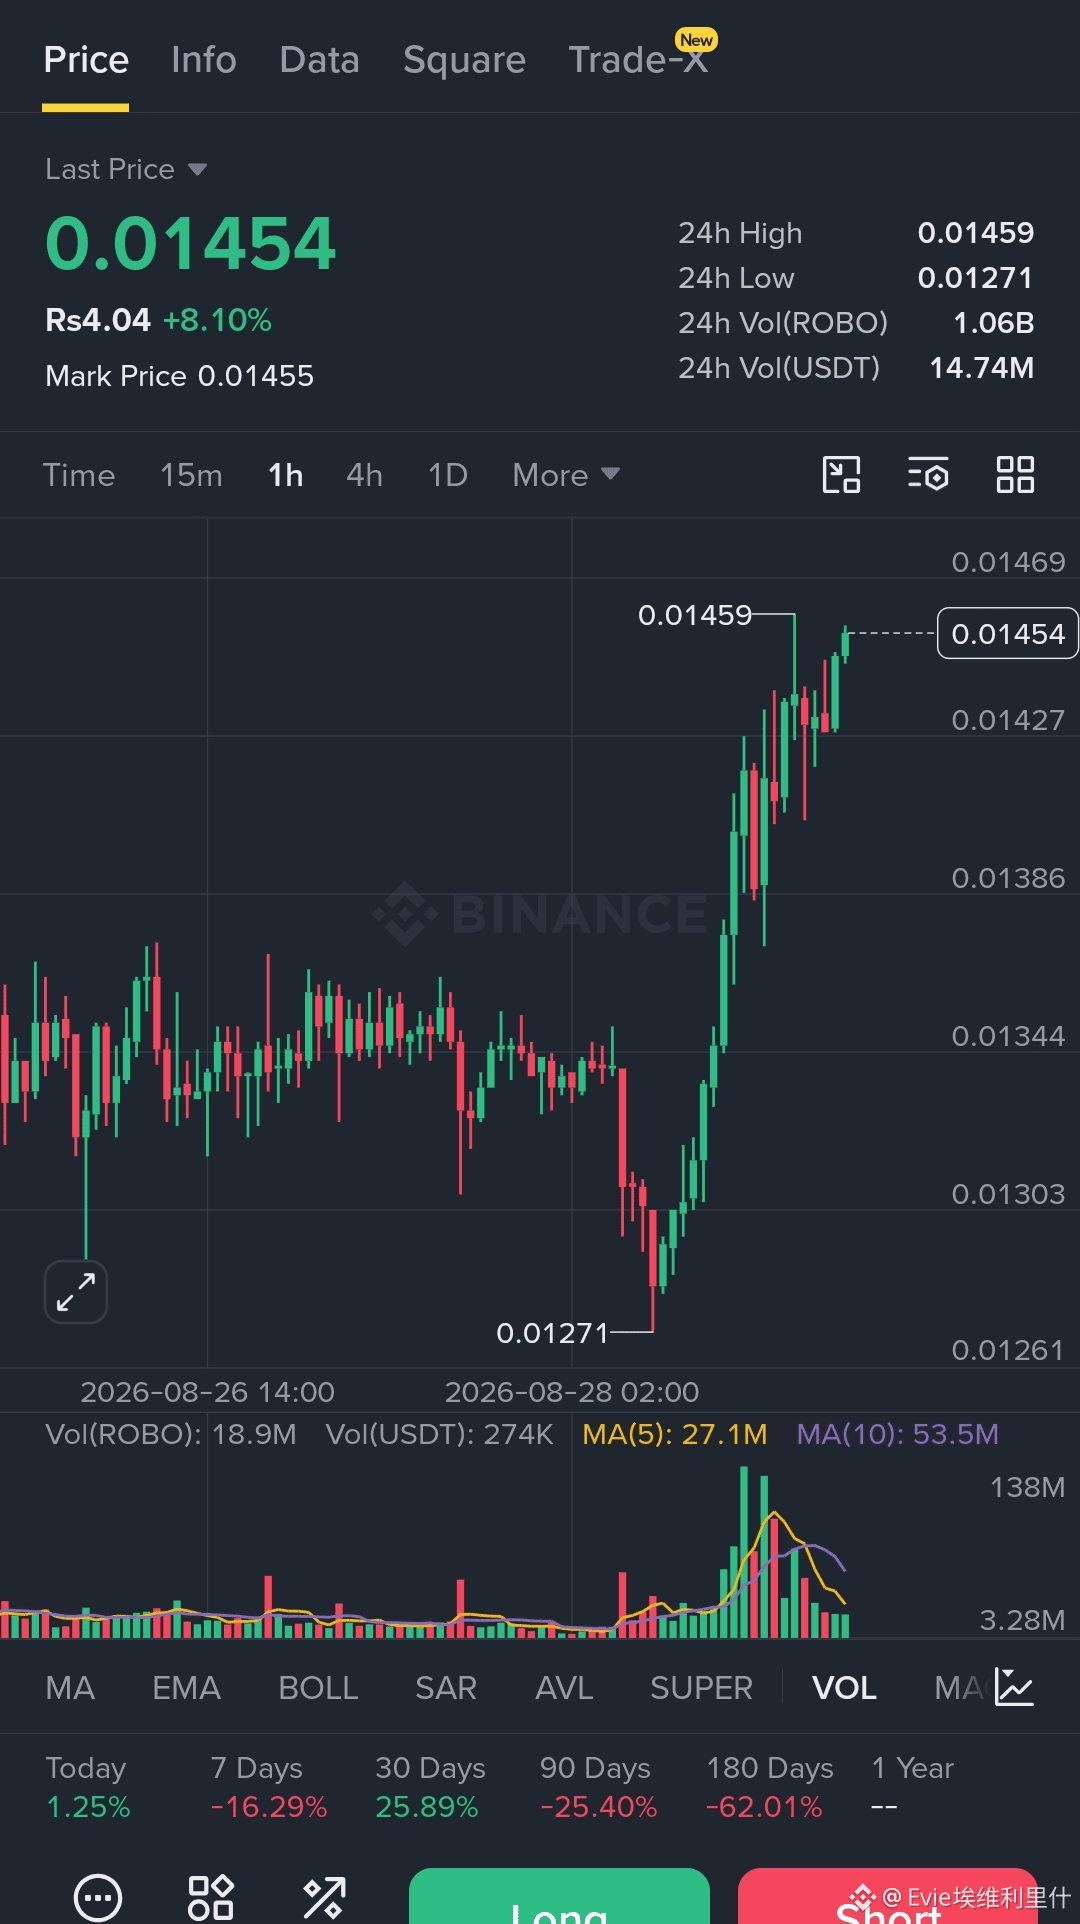The image size is (1080, 1924).
Task: Switch to the Price tab
Action: 86,60
